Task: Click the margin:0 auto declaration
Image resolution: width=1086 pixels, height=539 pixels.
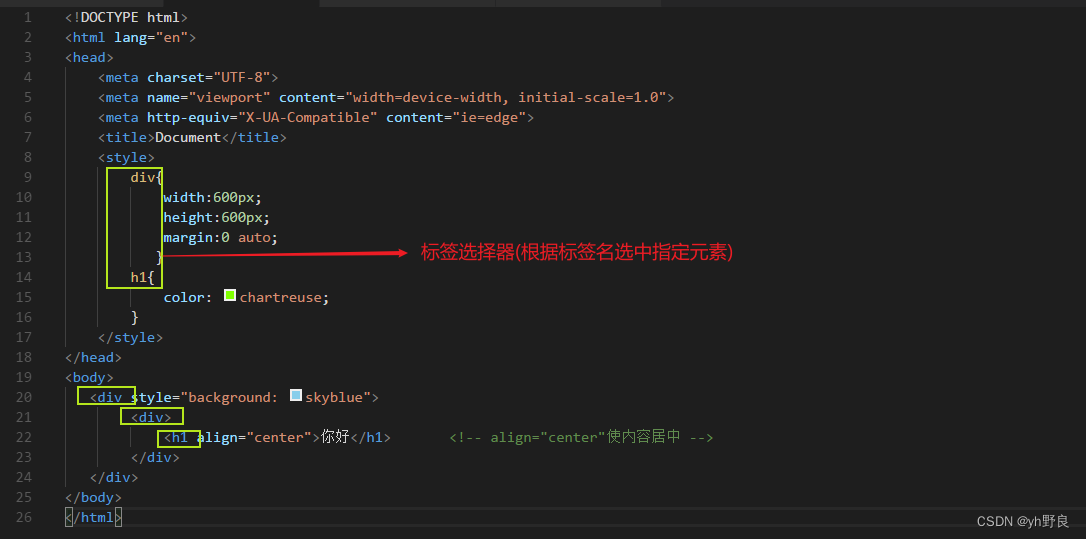Action: (x=221, y=237)
